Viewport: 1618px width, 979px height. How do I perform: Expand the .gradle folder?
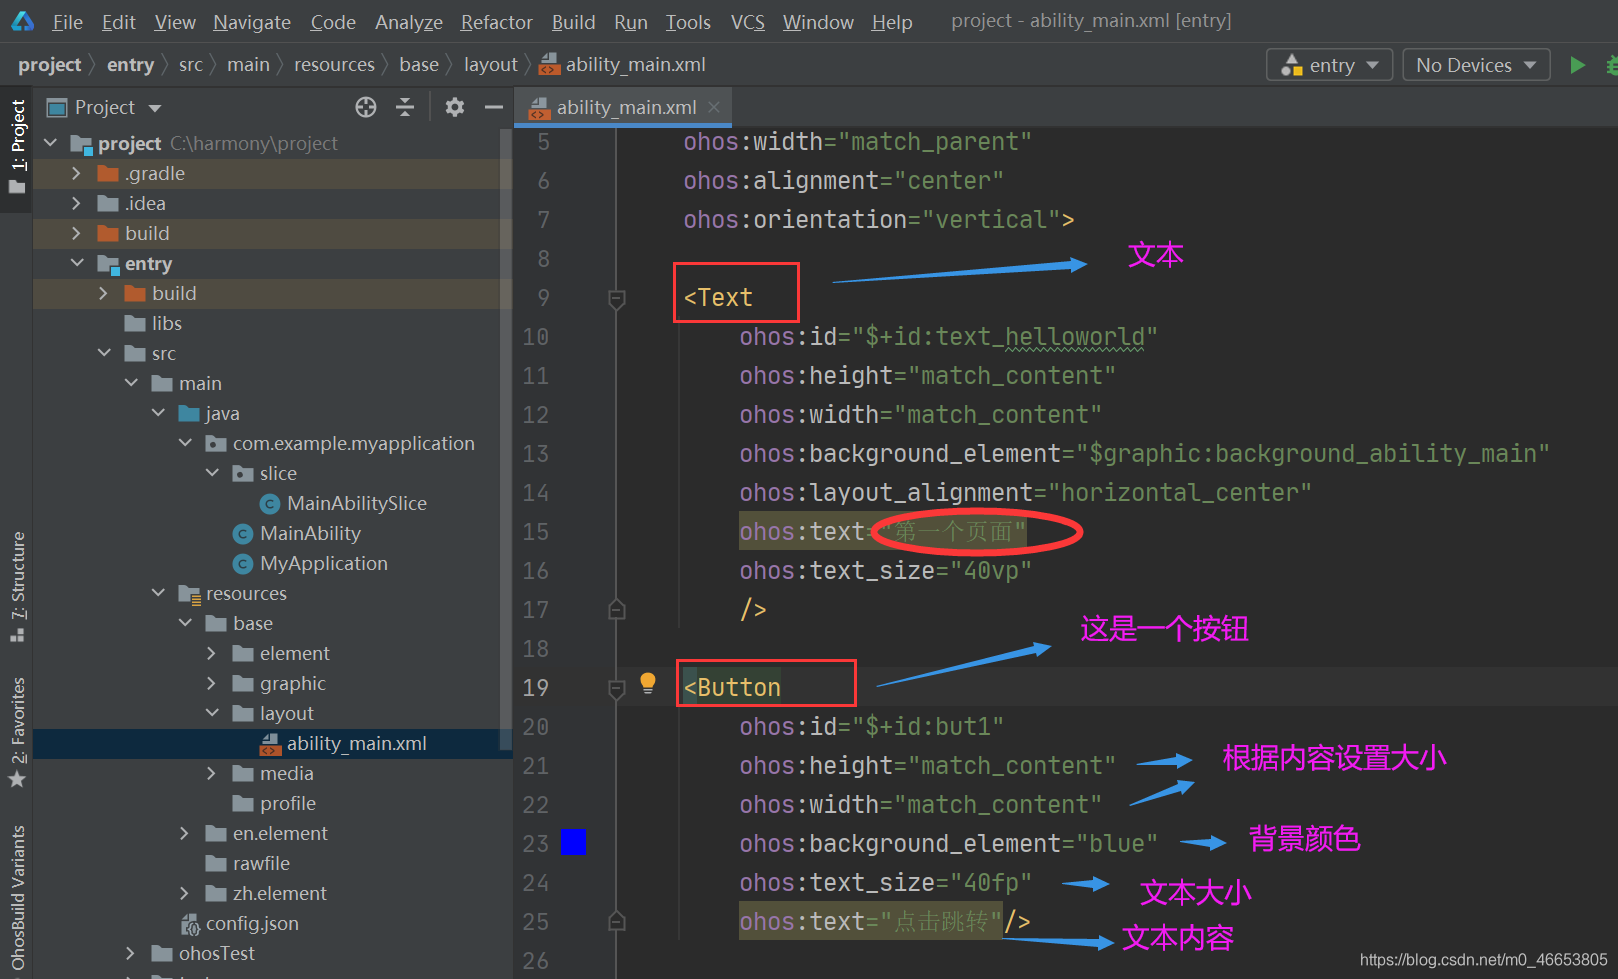76,173
